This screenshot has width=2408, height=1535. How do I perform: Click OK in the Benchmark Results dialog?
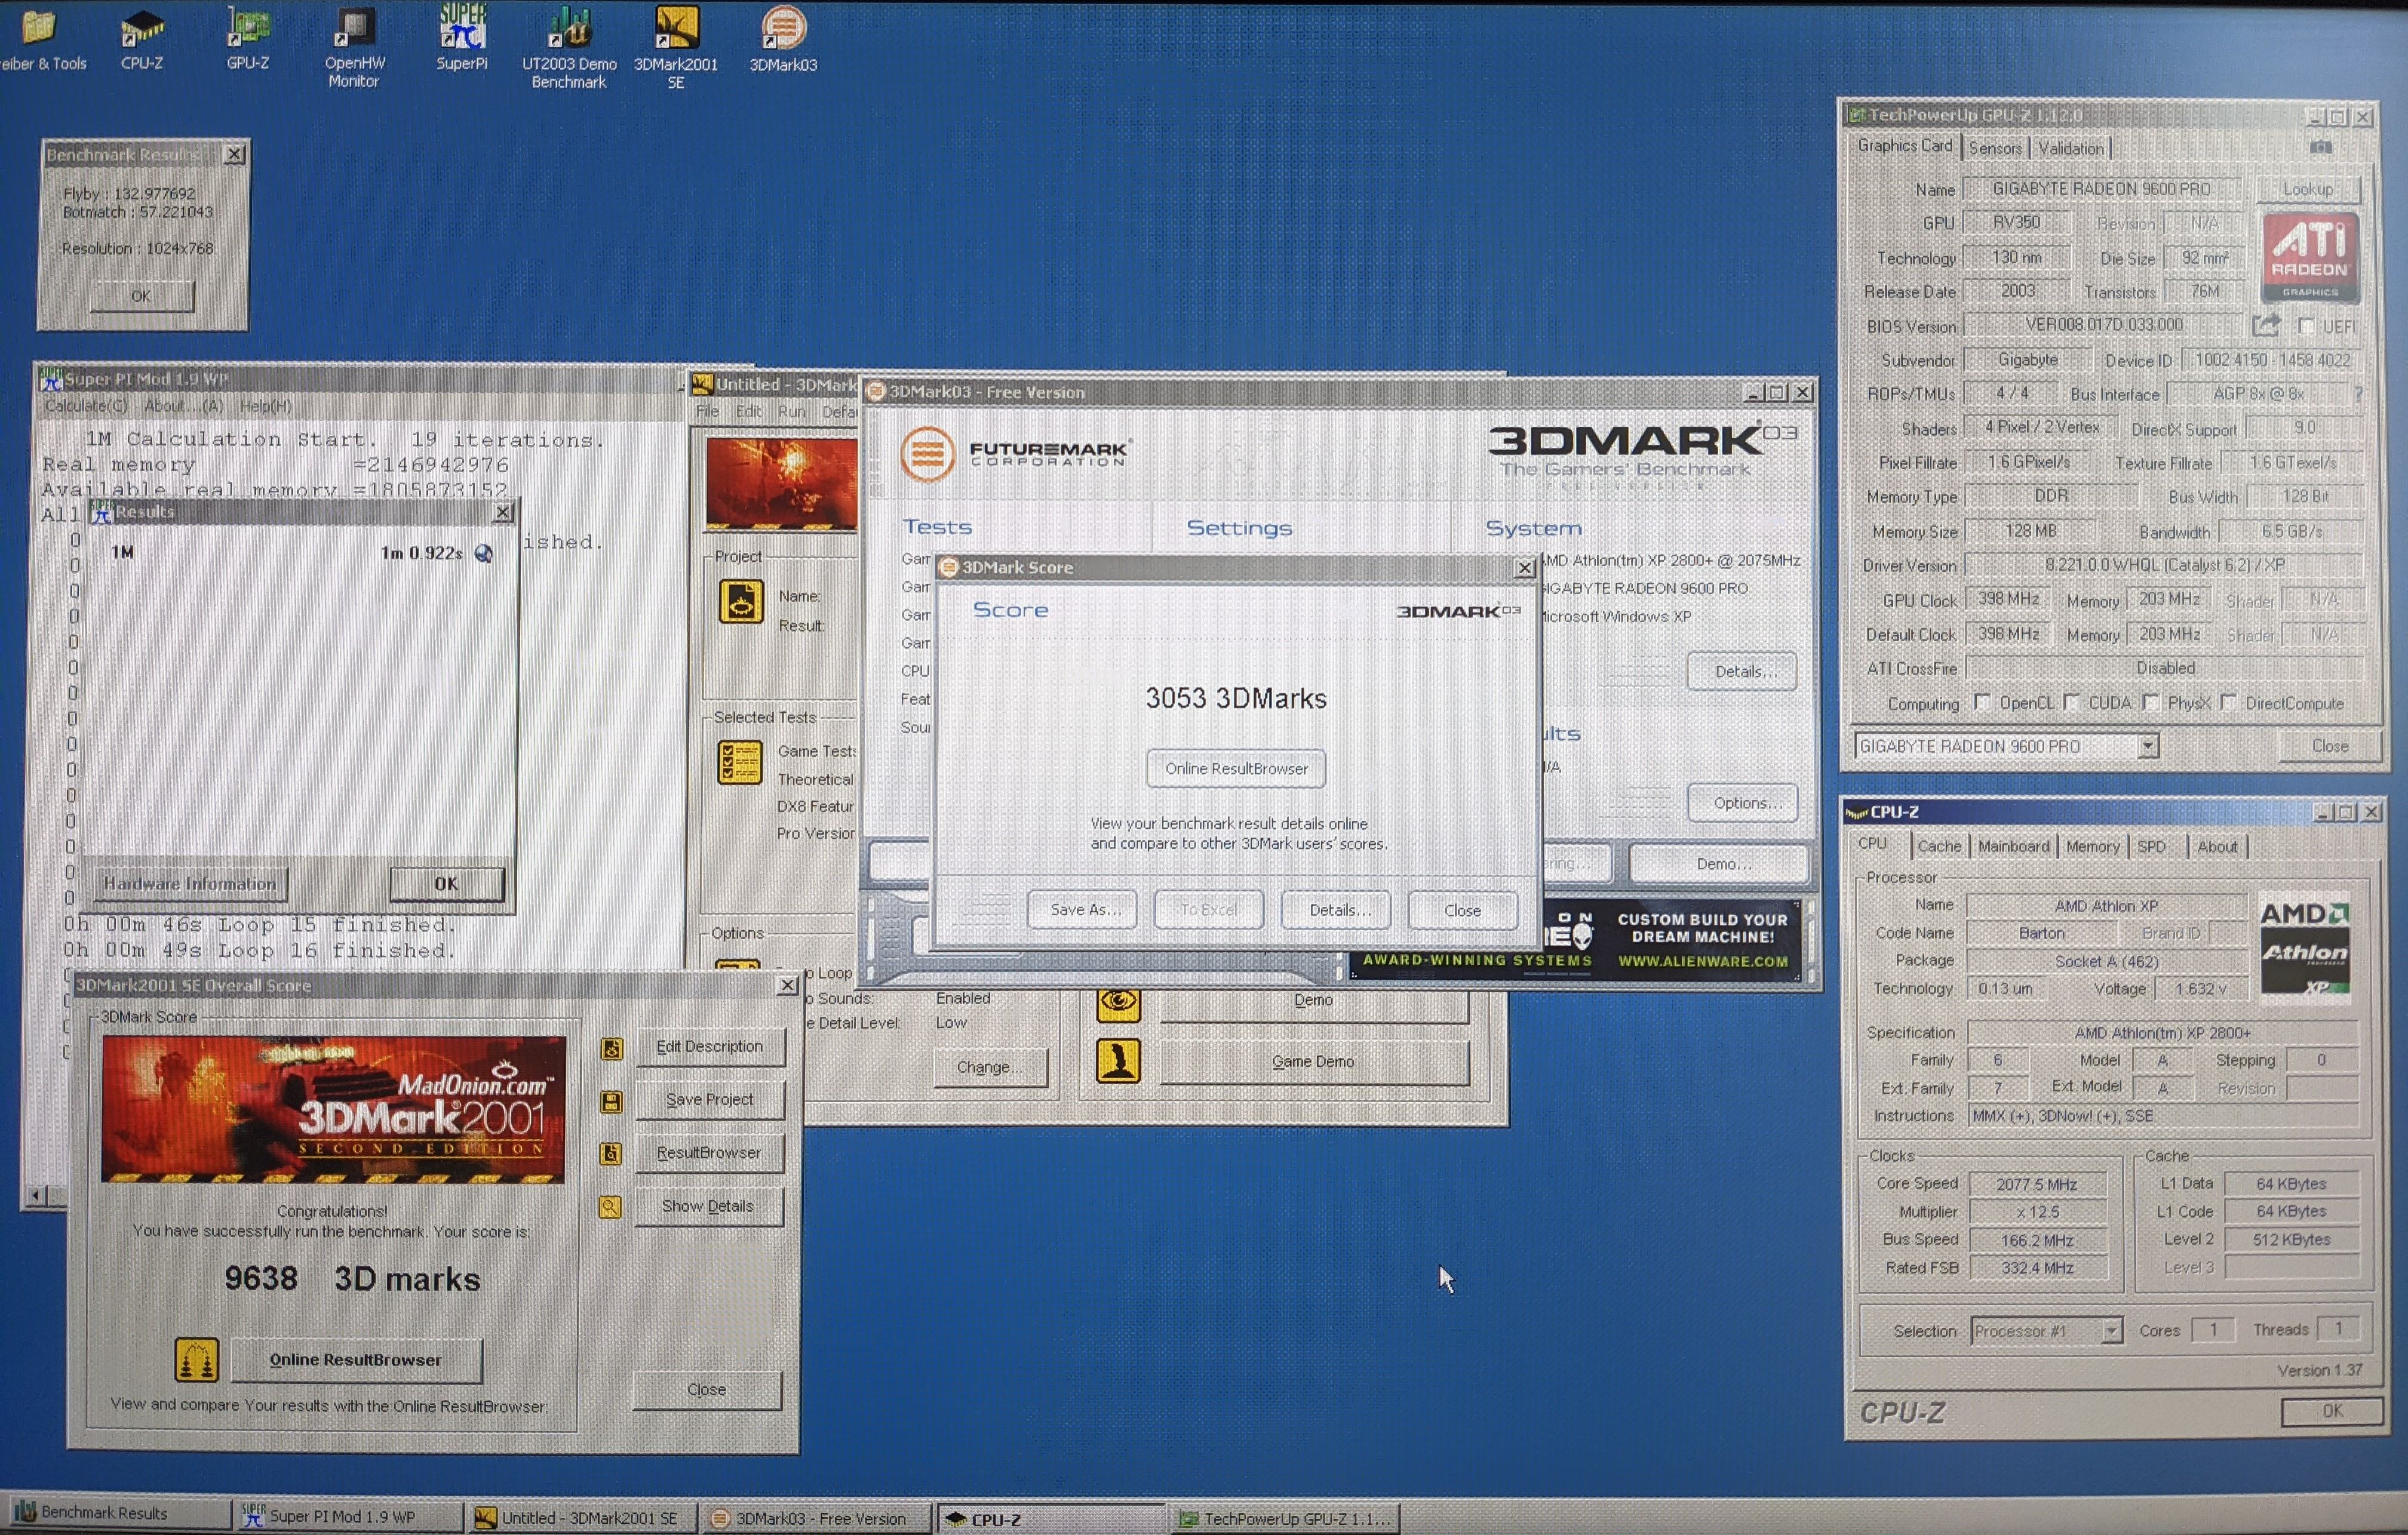click(x=141, y=296)
